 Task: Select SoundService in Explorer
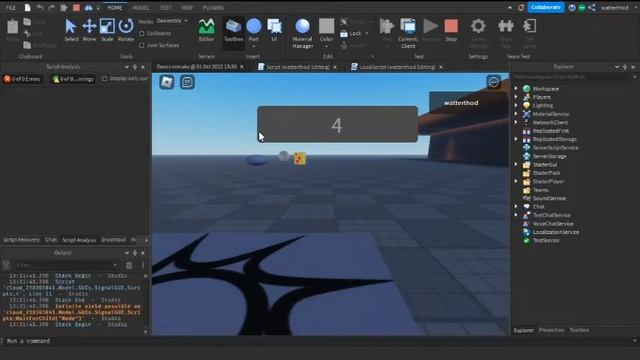click(x=549, y=198)
